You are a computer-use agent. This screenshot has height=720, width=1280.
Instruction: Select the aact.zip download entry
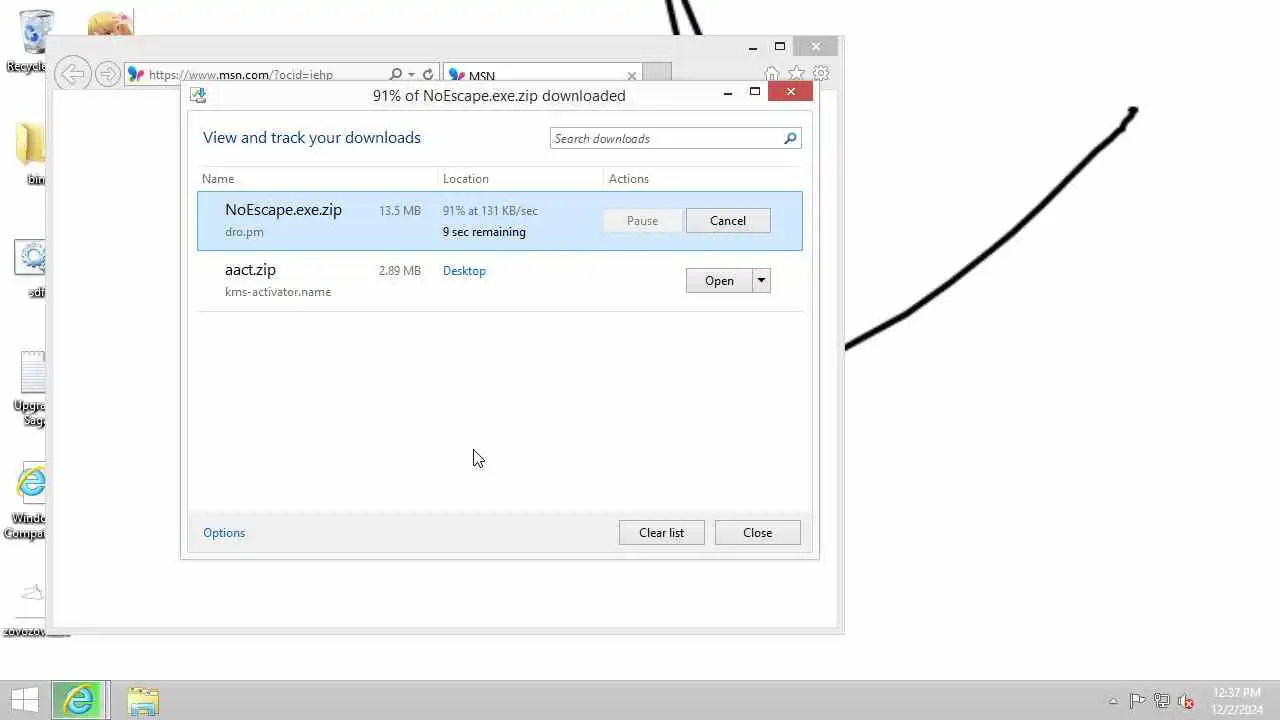point(500,281)
